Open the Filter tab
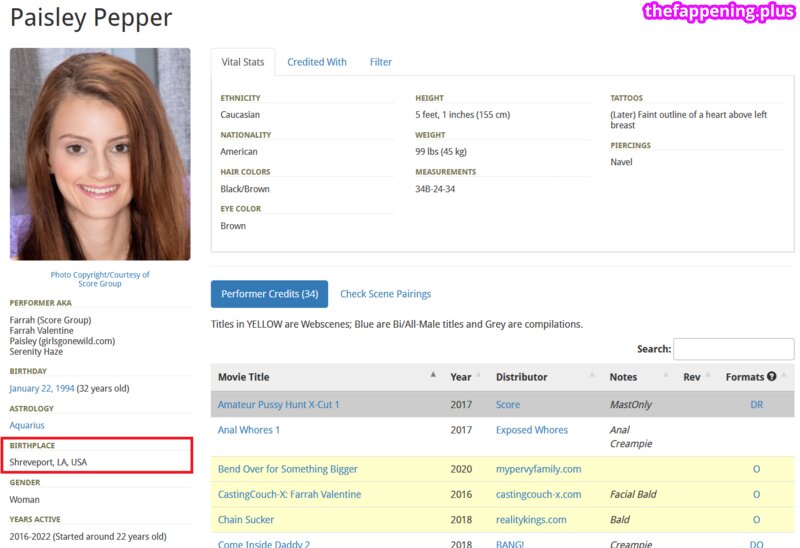Viewport: 800px width, 548px height. click(381, 62)
